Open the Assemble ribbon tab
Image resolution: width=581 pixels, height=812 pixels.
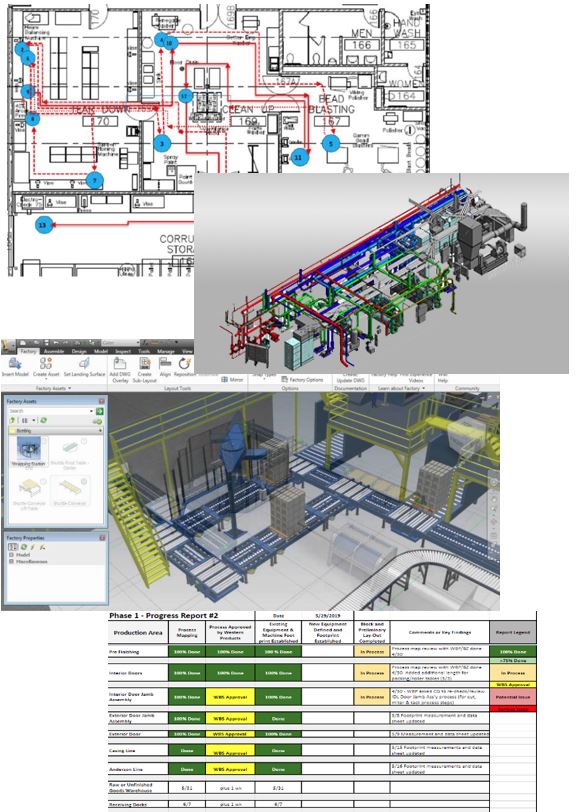point(54,351)
